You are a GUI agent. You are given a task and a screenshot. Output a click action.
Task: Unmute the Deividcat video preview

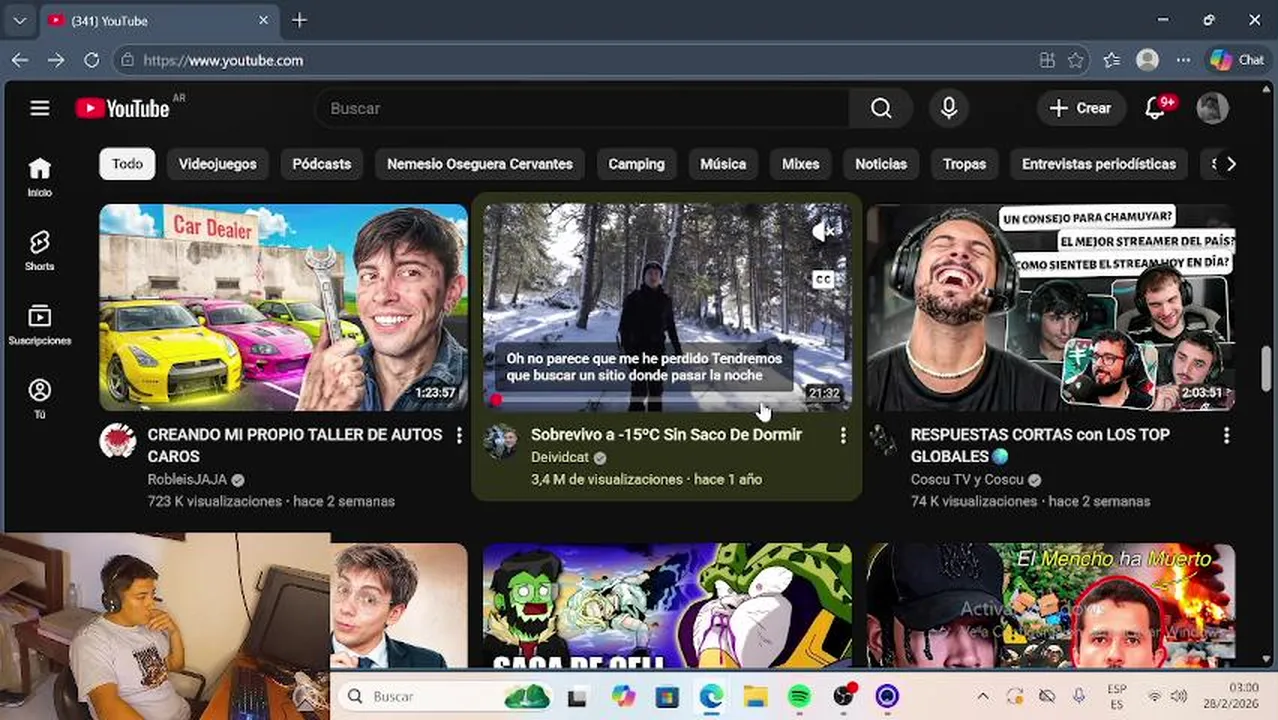824,231
